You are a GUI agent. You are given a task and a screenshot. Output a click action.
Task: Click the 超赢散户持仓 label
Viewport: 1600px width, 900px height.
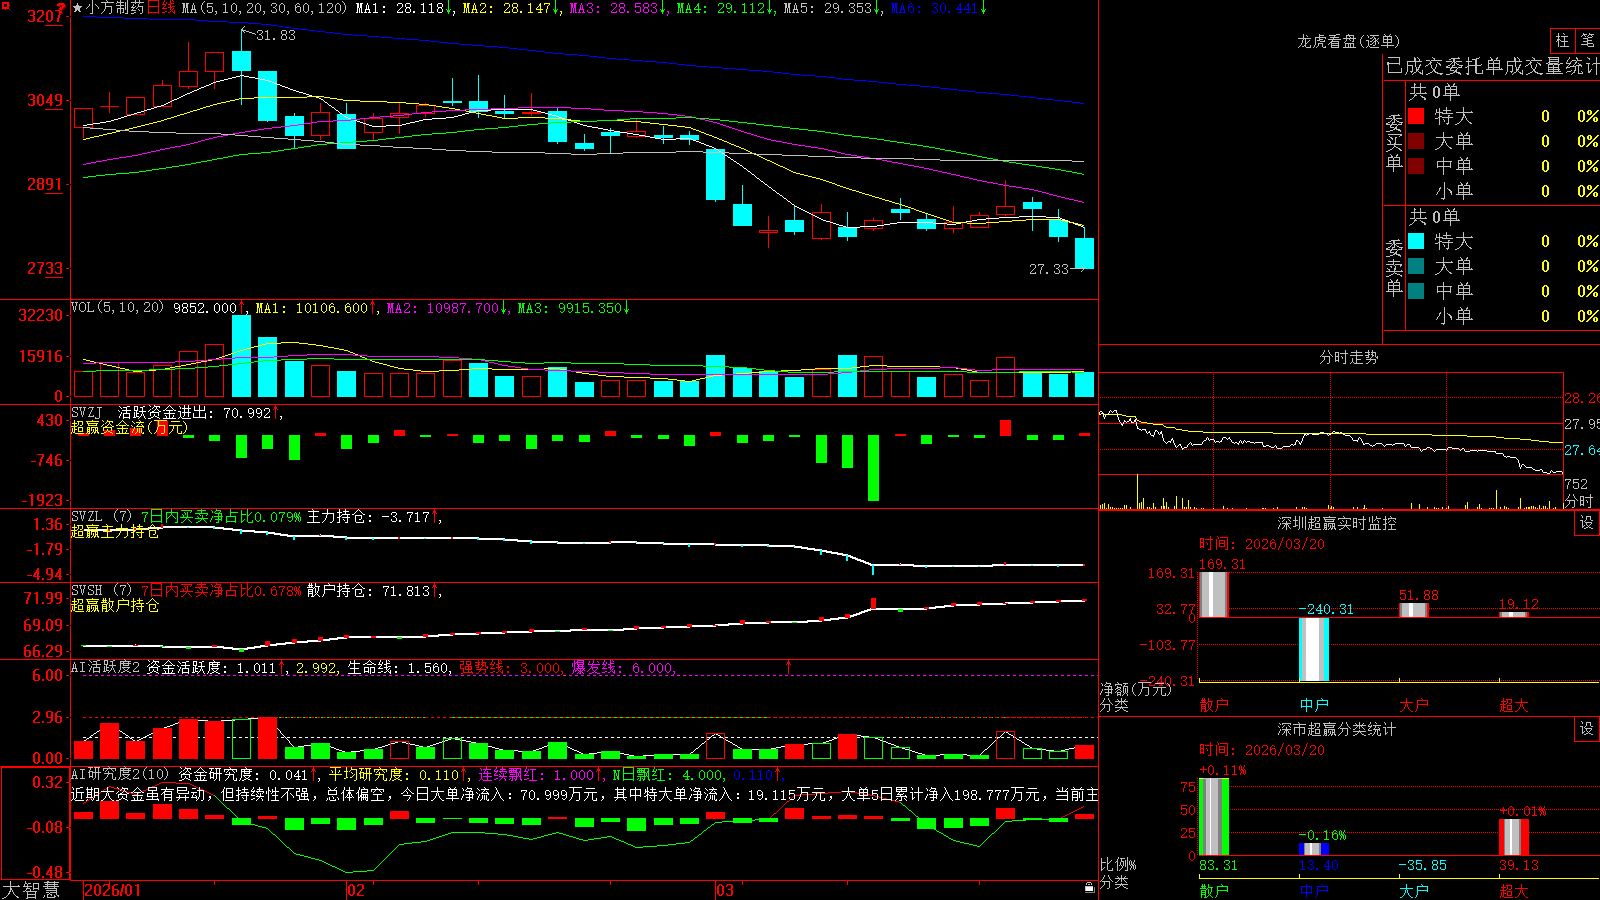[x=115, y=606]
